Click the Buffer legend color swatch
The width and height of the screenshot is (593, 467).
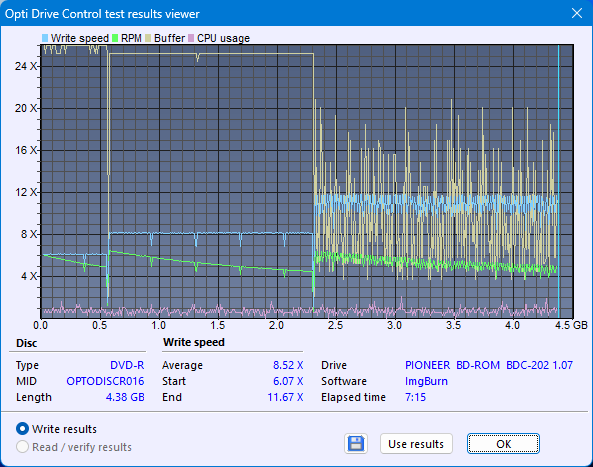click(x=148, y=38)
